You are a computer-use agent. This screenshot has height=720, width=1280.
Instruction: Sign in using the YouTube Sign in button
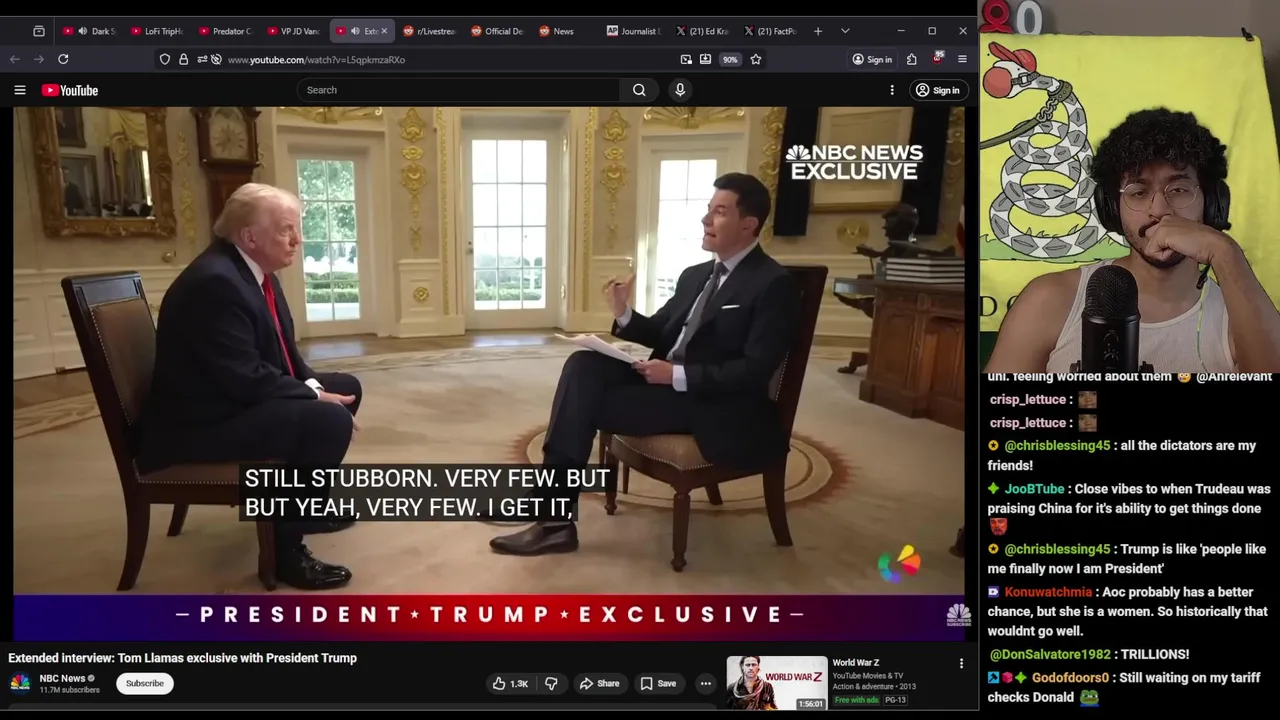[937, 90]
